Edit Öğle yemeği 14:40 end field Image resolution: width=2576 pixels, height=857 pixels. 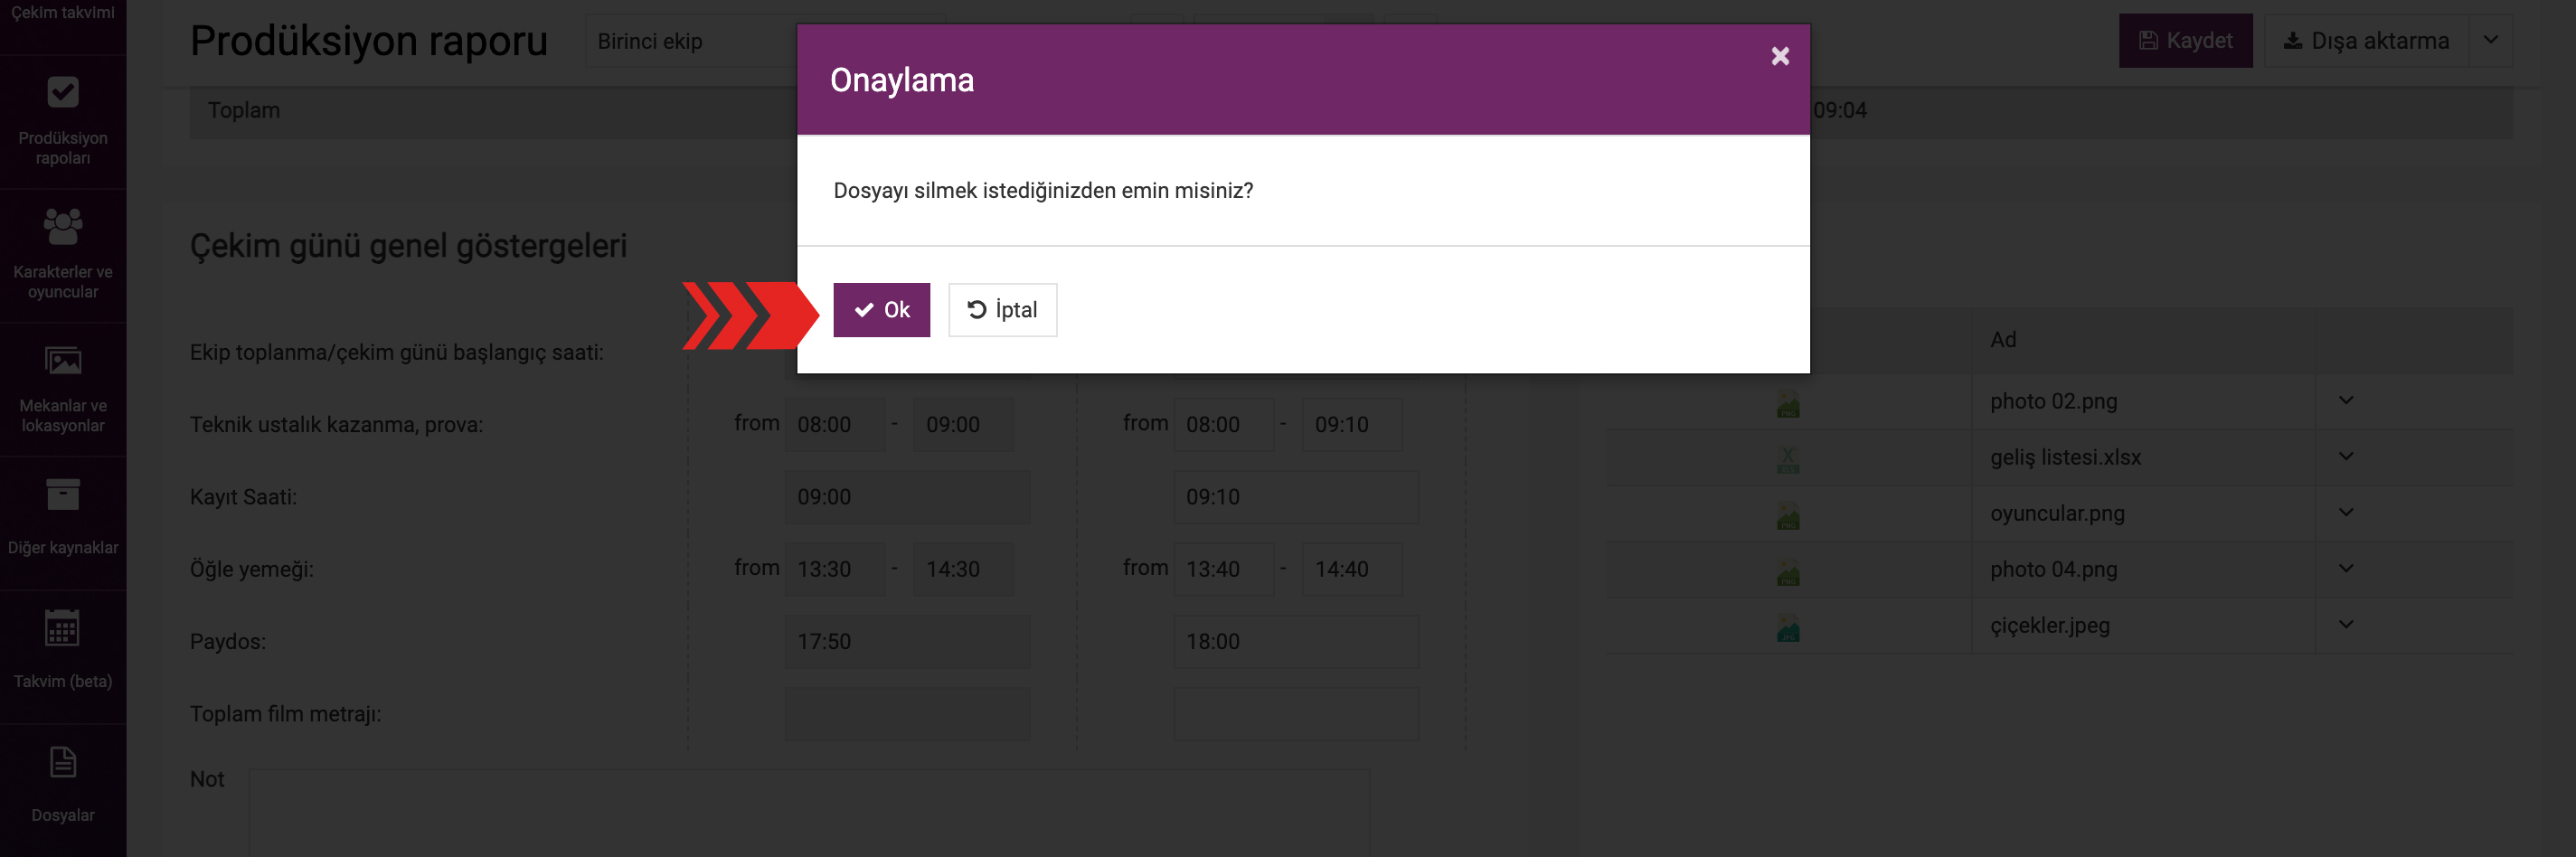(1352, 570)
